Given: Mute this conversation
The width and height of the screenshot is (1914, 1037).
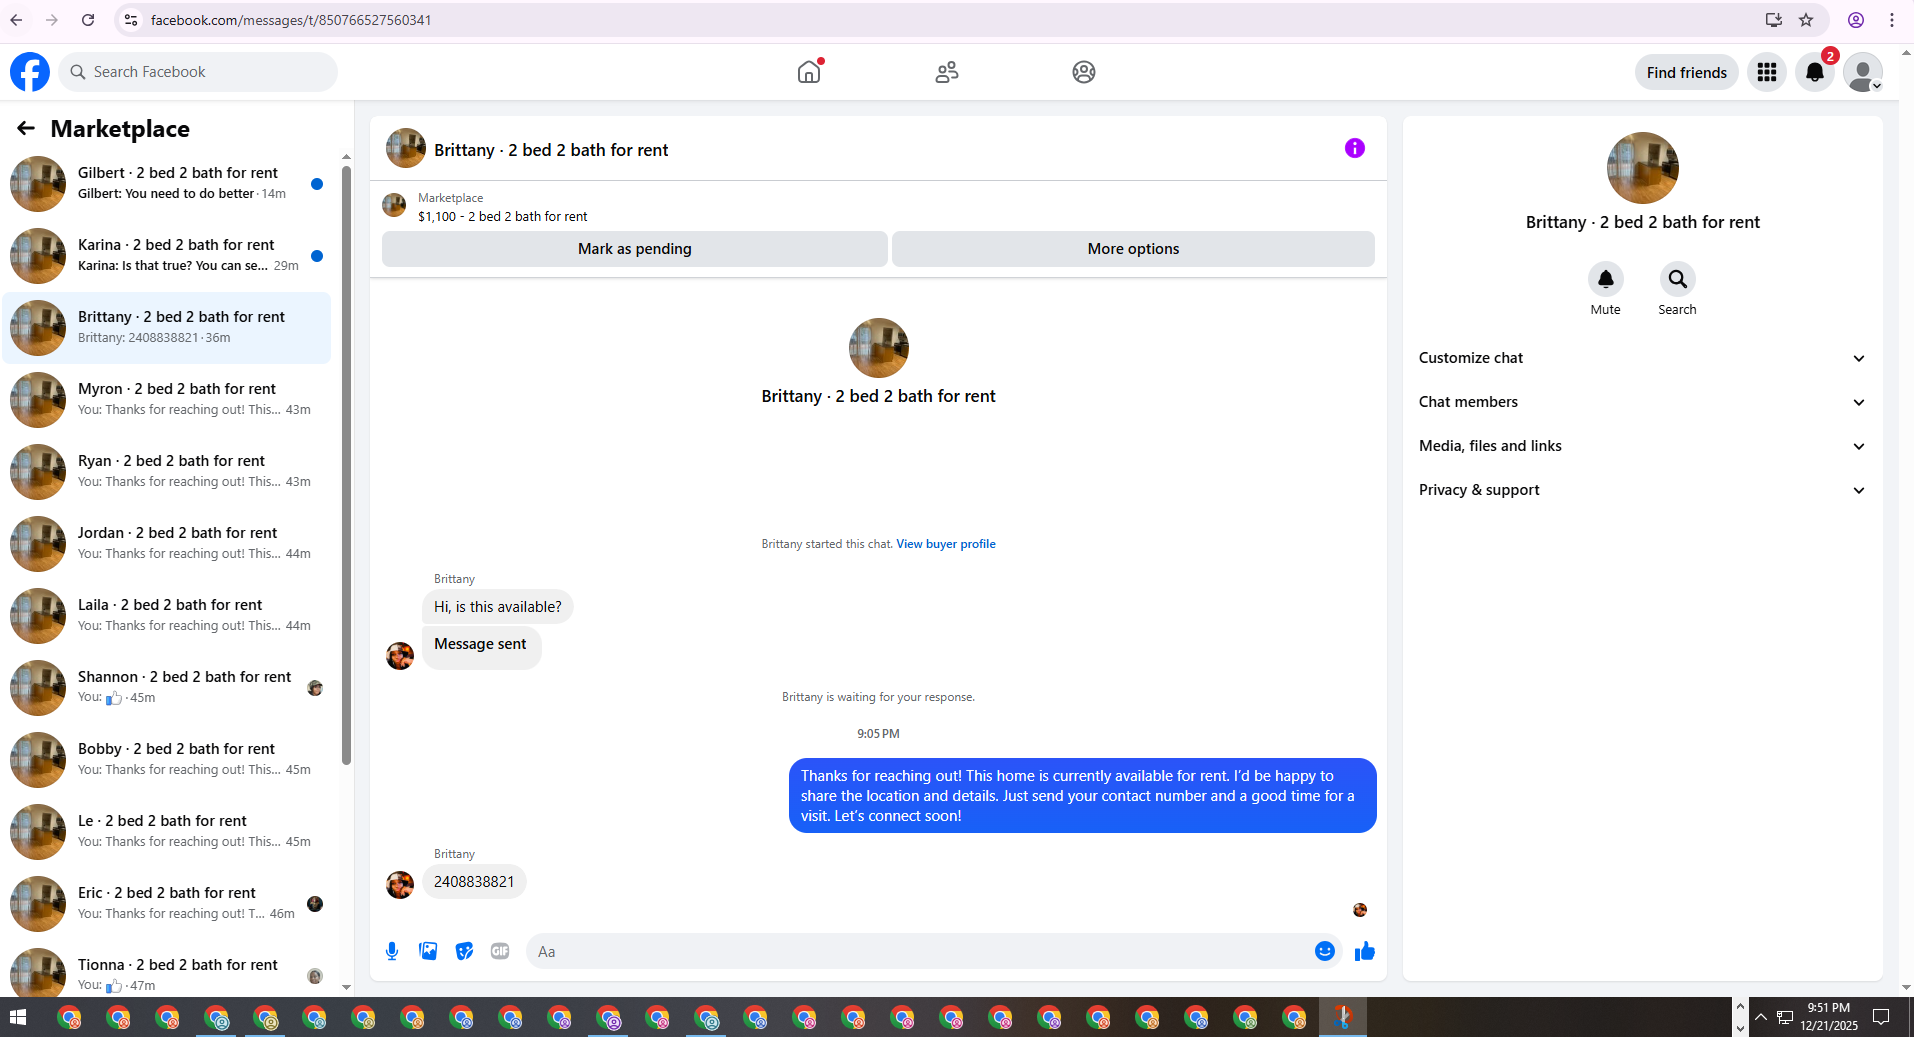Looking at the screenshot, I should 1606,279.
